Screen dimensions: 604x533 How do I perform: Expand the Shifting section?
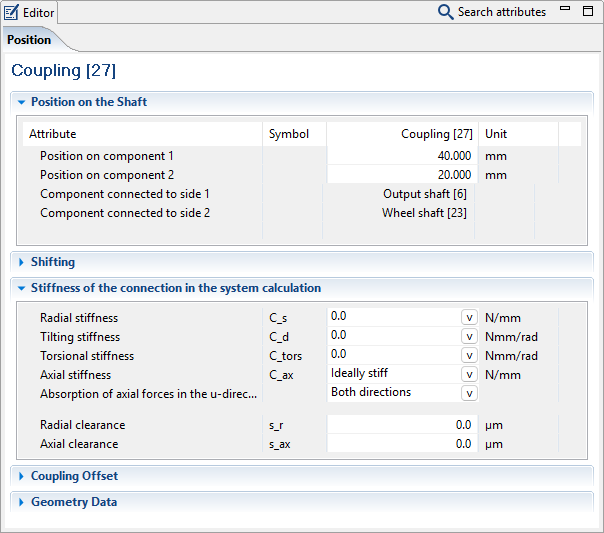[21, 262]
